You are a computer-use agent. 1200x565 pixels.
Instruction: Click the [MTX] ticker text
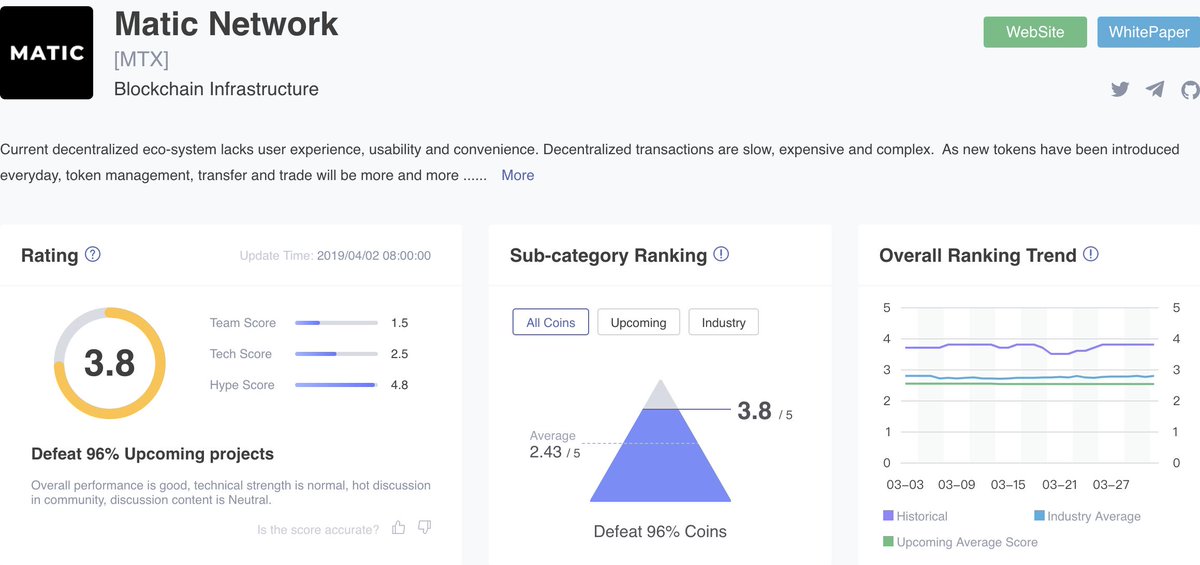141,58
